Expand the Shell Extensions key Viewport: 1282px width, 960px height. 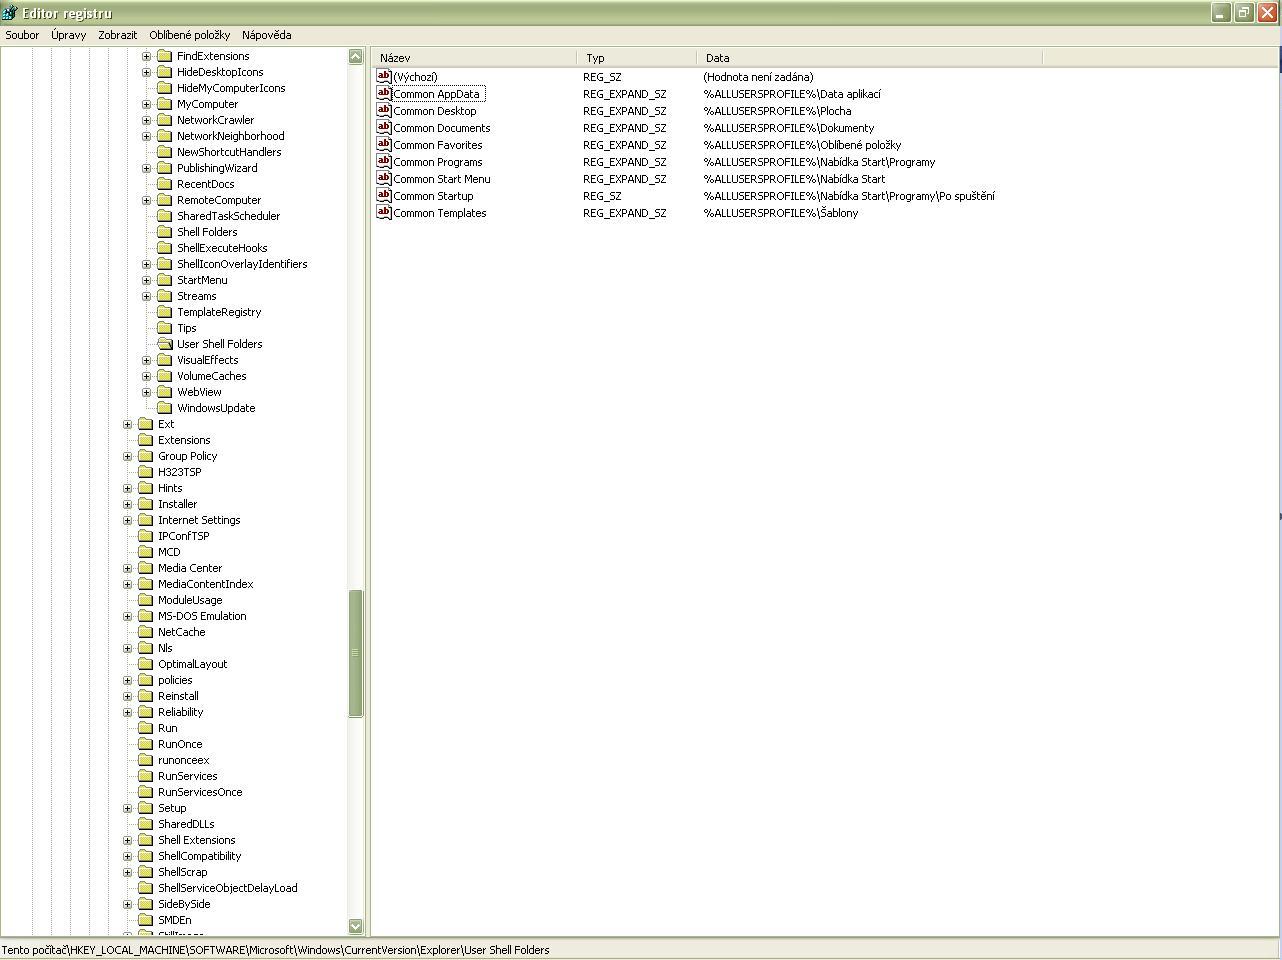127,840
